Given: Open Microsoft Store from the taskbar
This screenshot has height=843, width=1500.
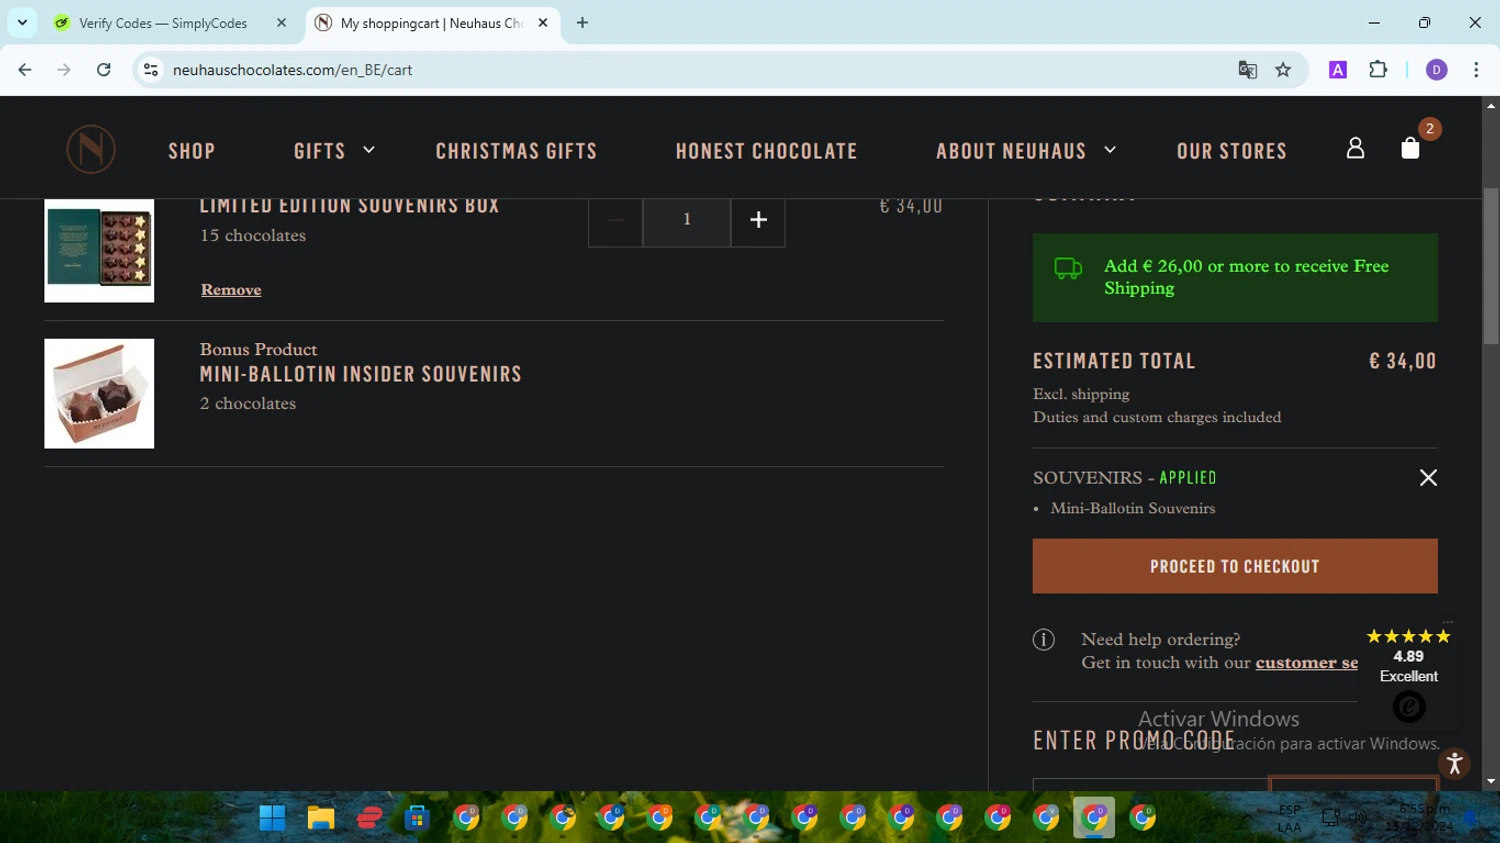Looking at the screenshot, I should point(417,818).
